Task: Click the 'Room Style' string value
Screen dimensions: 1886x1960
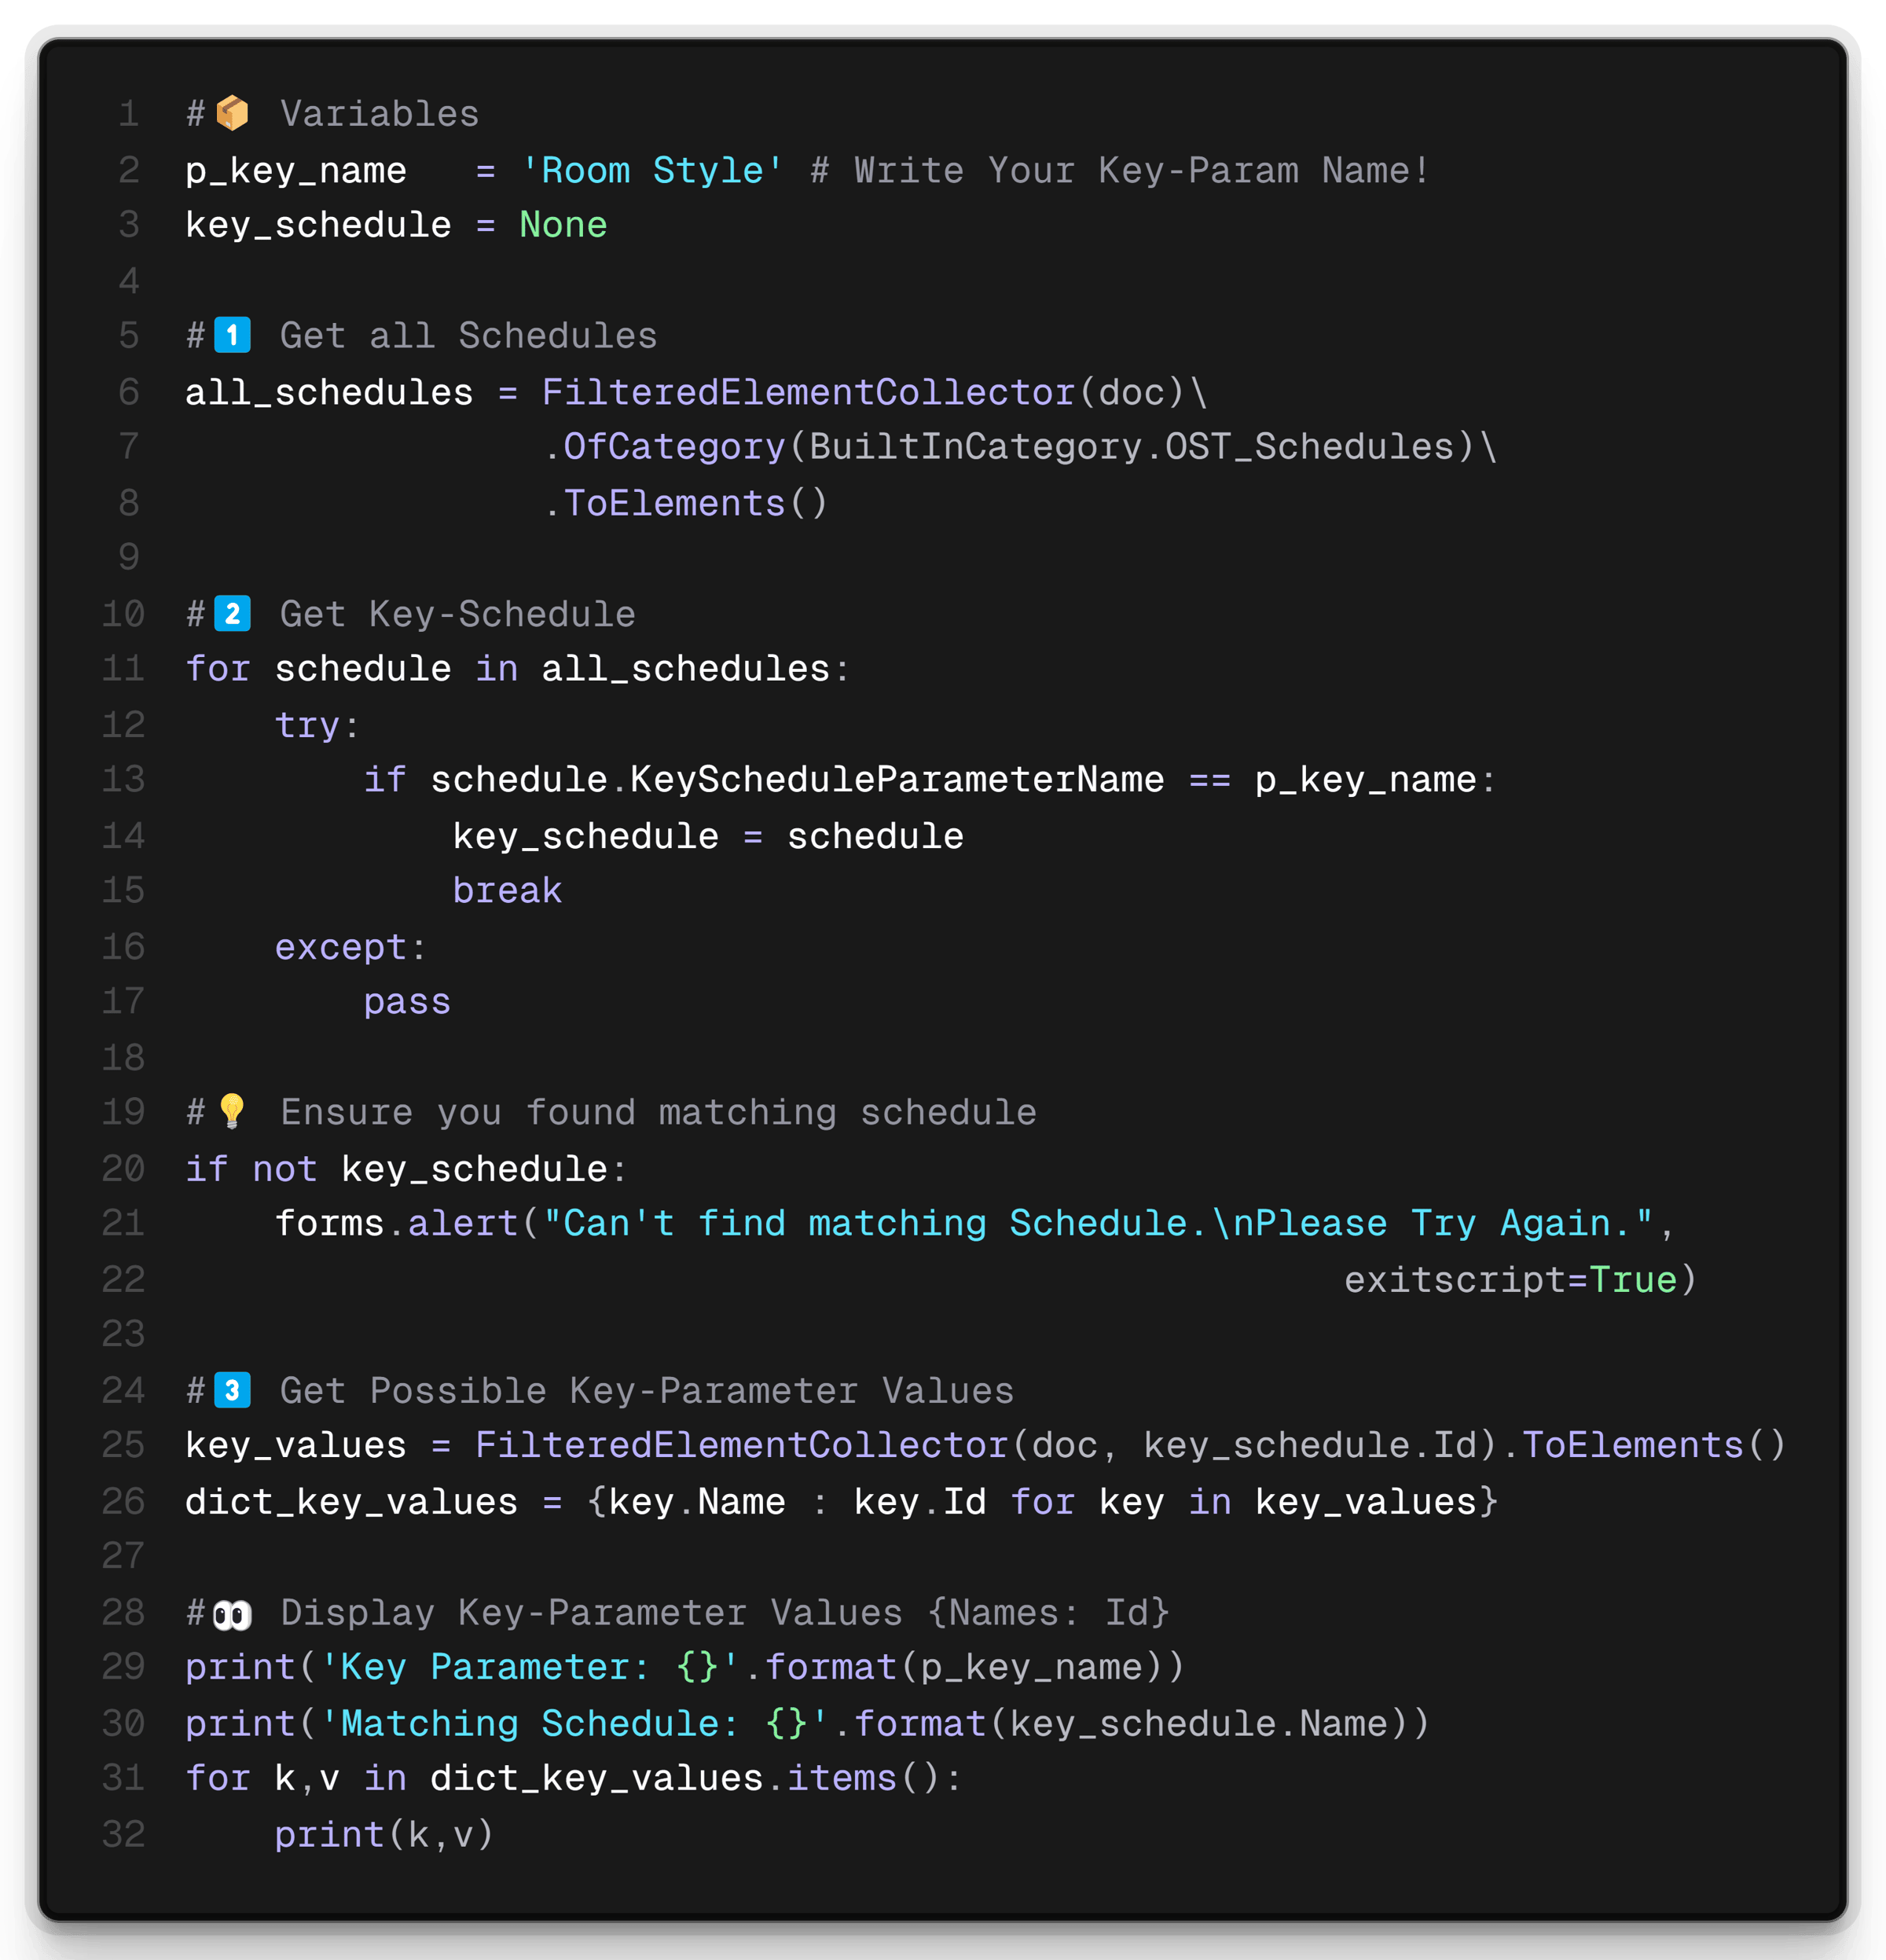Action: (652, 171)
